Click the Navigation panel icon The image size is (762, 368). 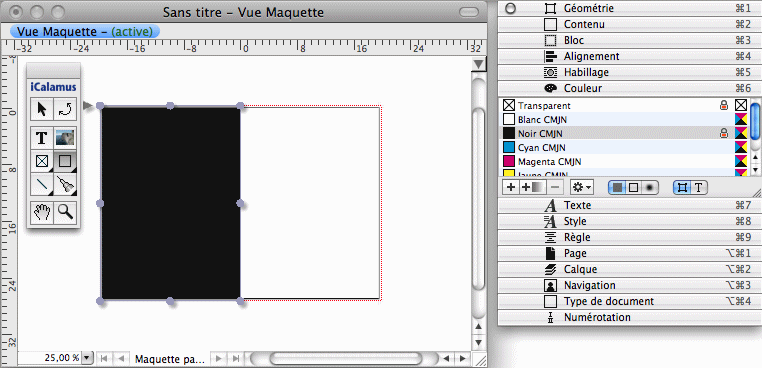click(x=550, y=285)
